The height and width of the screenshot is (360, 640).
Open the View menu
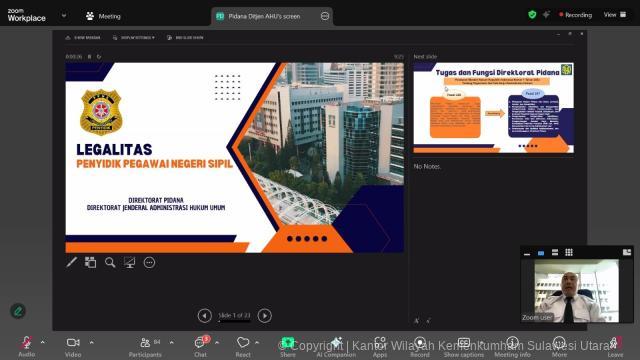(615, 15)
